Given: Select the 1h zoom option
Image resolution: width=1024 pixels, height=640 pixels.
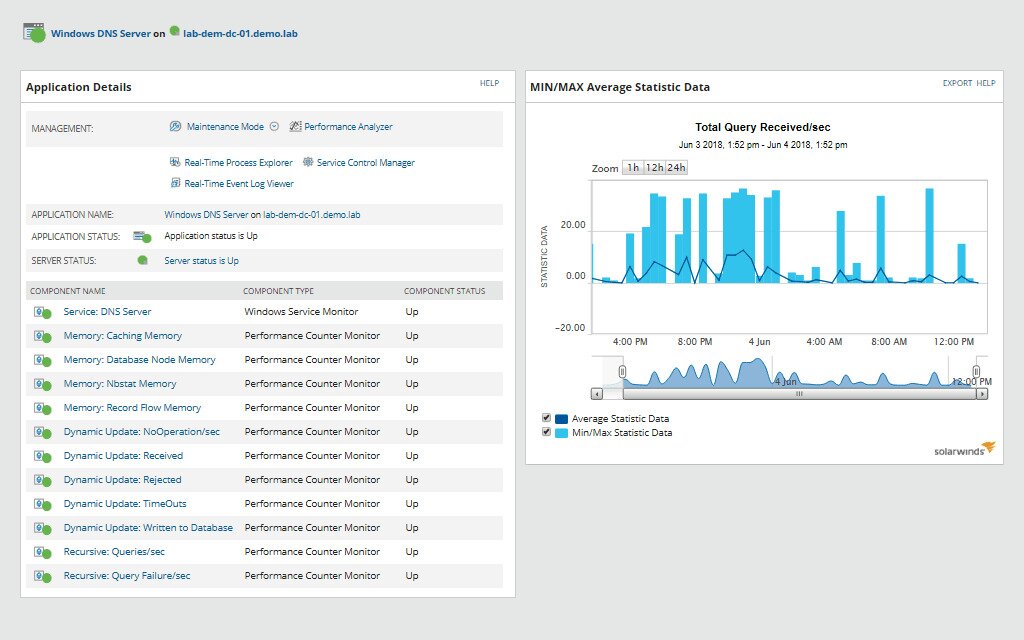Looking at the screenshot, I should (x=633, y=168).
